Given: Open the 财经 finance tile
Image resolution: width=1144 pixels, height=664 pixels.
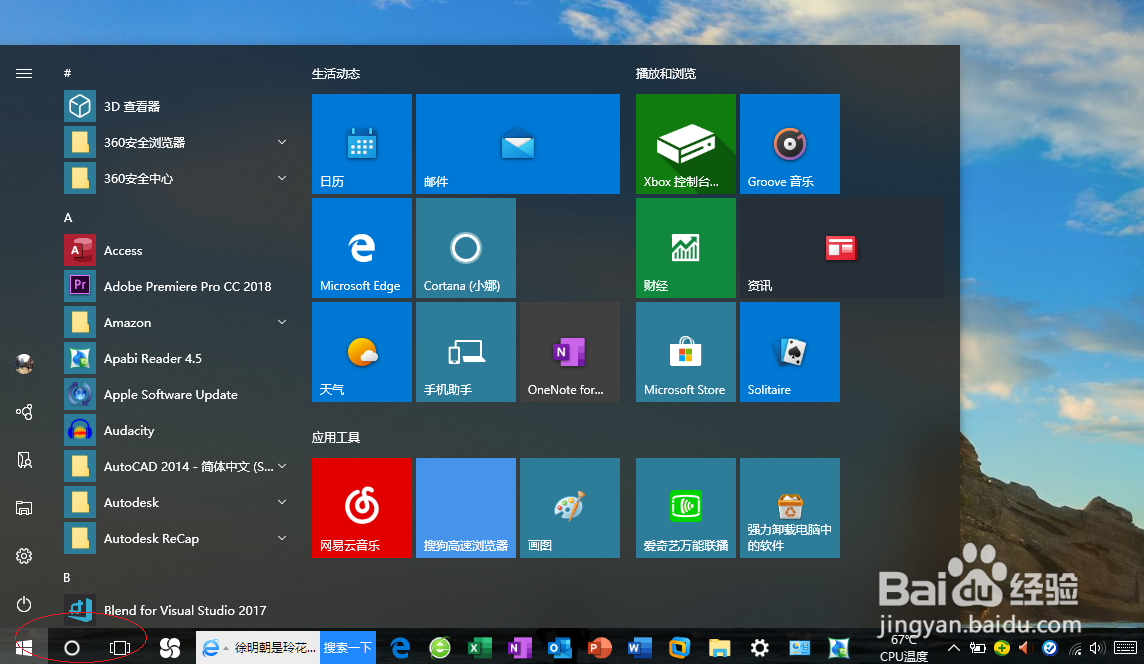Looking at the screenshot, I should tap(686, 248).
